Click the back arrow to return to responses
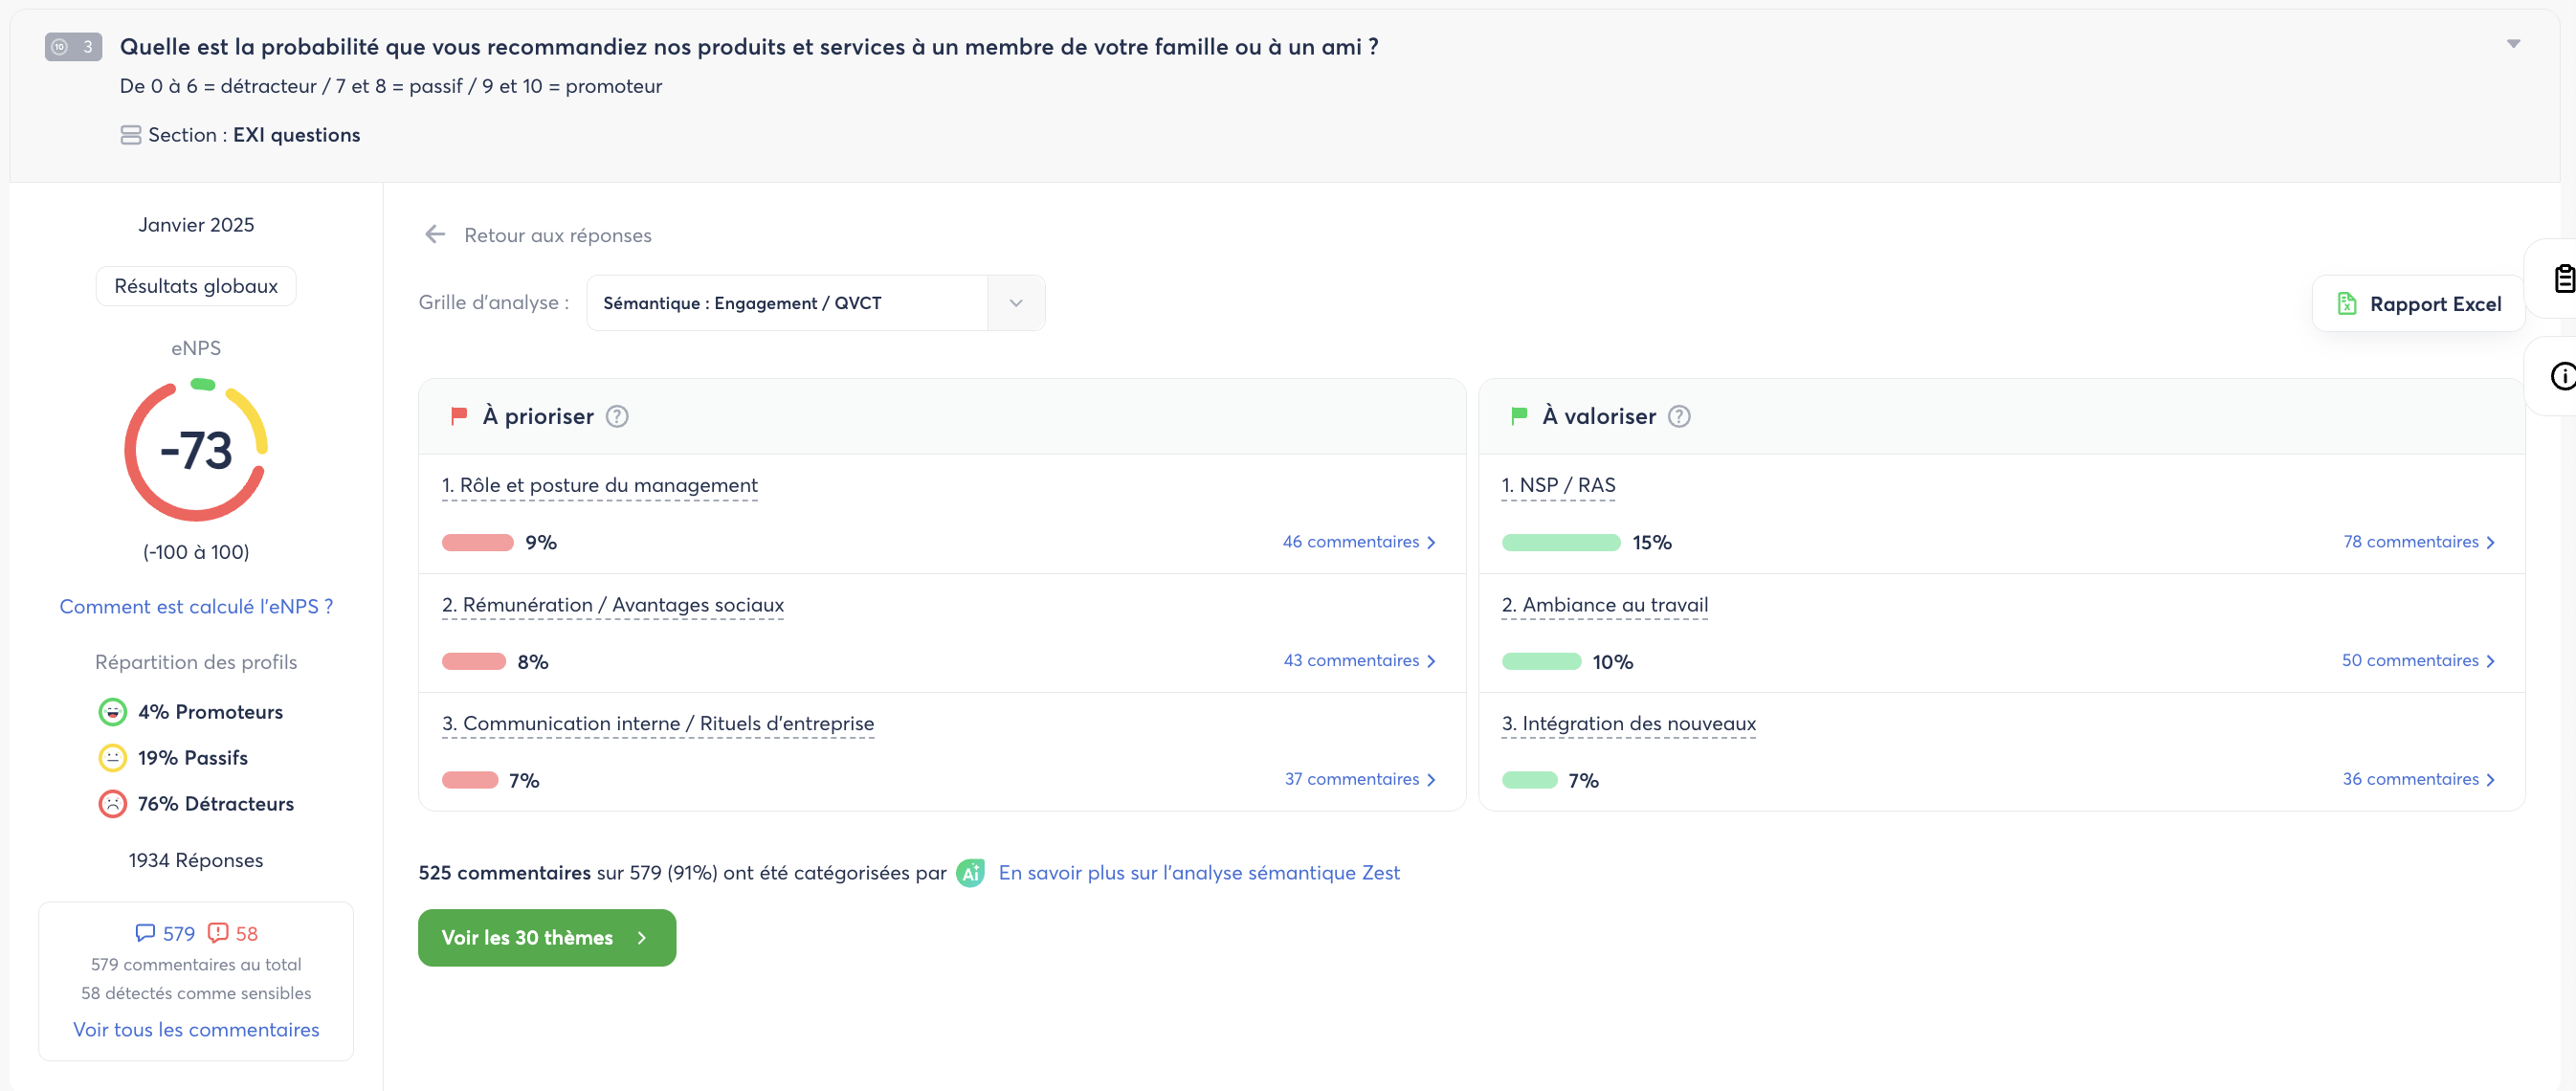This screenshot has width=2576, height=1091. point(435,234)
